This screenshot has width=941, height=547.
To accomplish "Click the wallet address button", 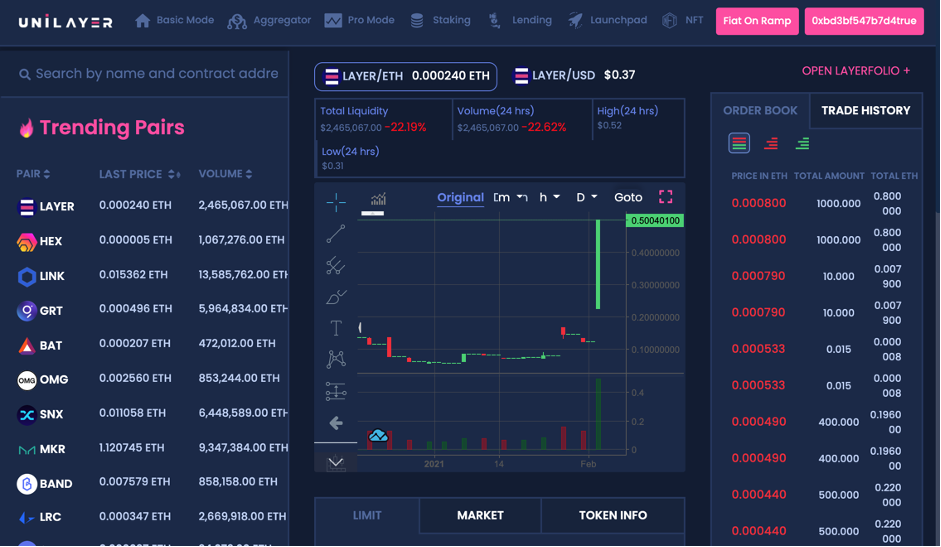I will pyautogui.click(x=864, y=21).
